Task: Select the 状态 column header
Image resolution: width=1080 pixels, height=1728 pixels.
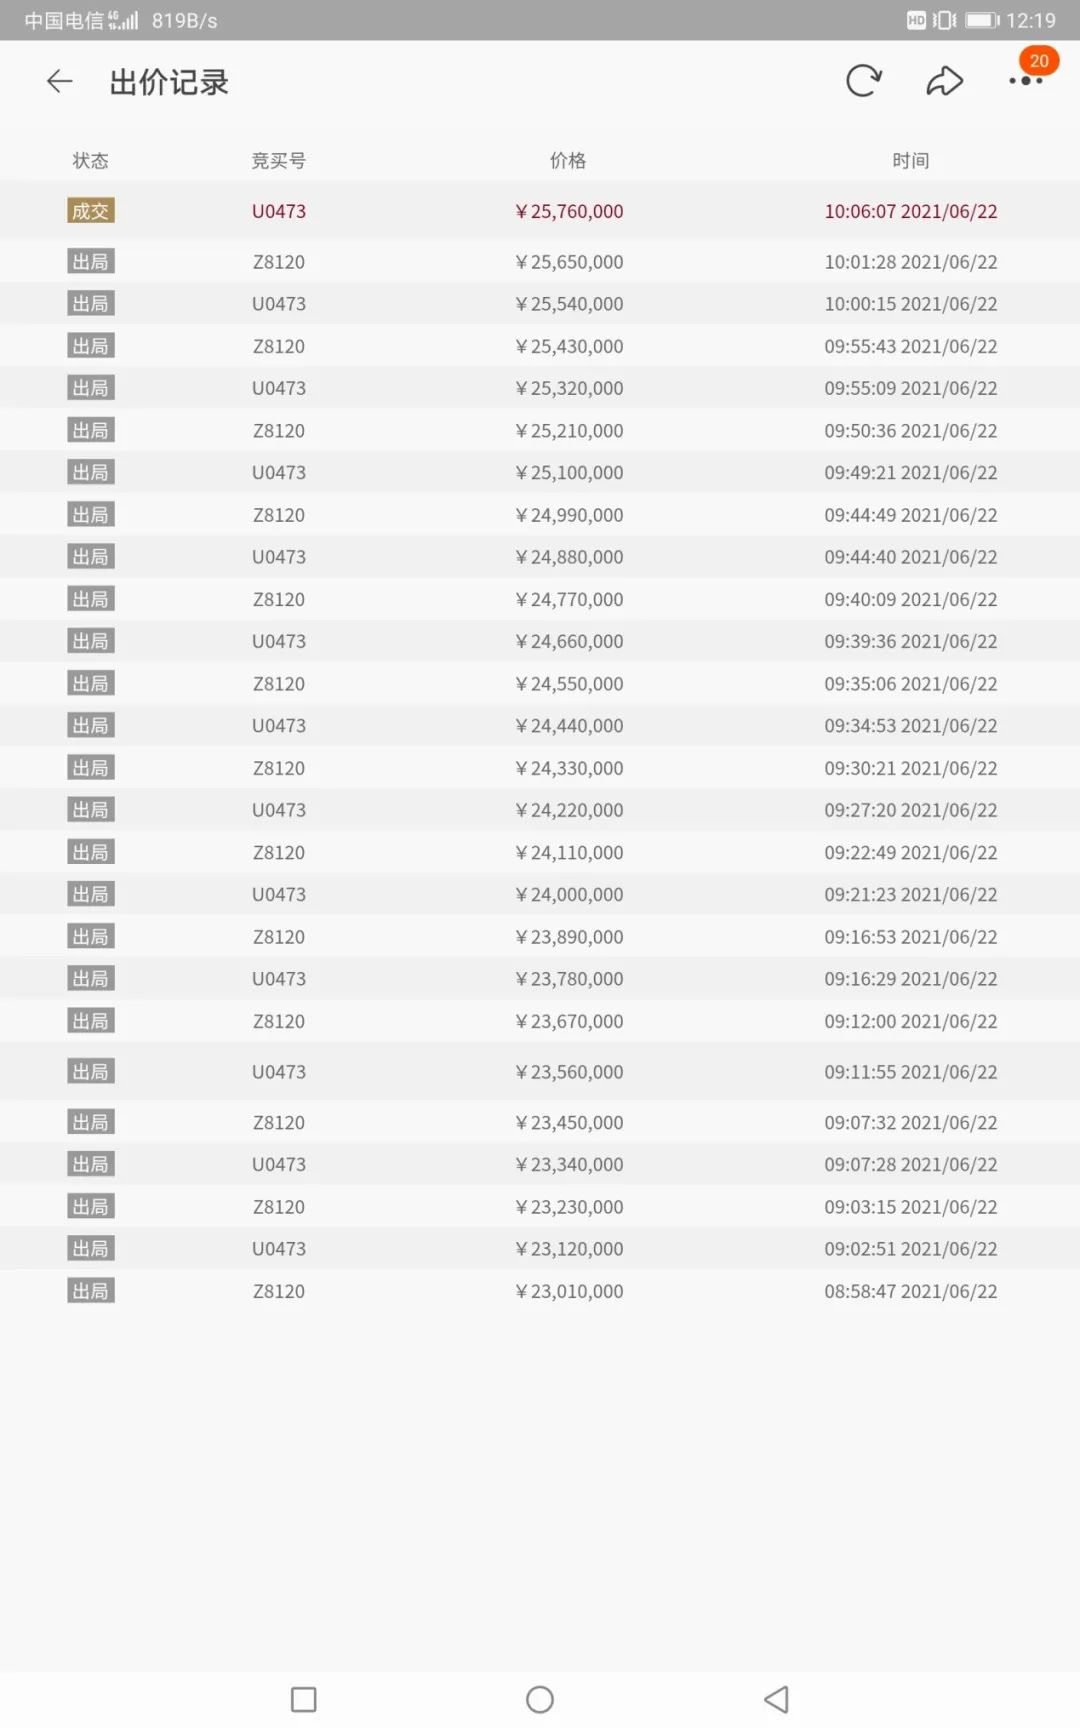Action: (90, 160)
